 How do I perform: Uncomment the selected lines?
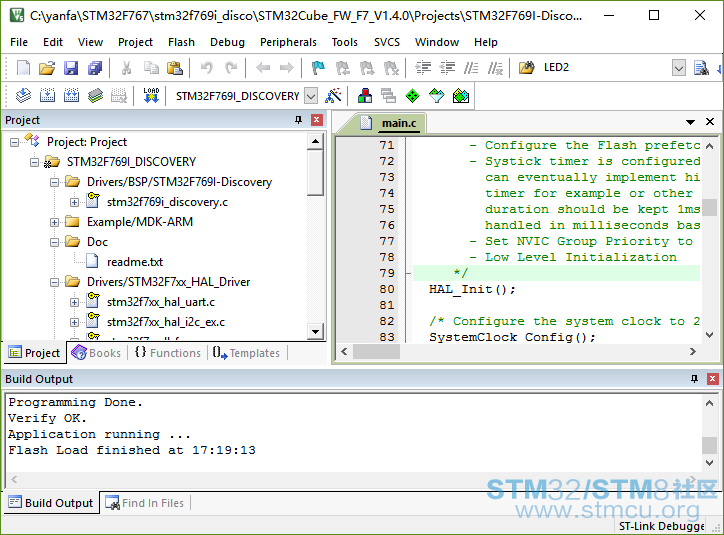(x=495, y=68)
